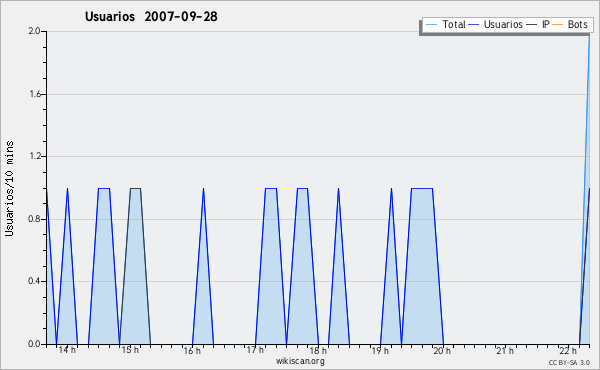Click the Usuarios legend entry
Screen dimensions: 600x370
pos(496,24)
